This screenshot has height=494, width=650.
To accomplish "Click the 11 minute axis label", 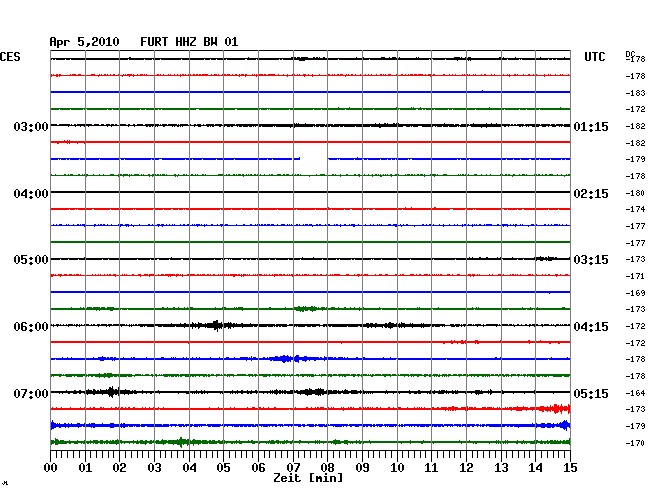I will coord(431,468).
